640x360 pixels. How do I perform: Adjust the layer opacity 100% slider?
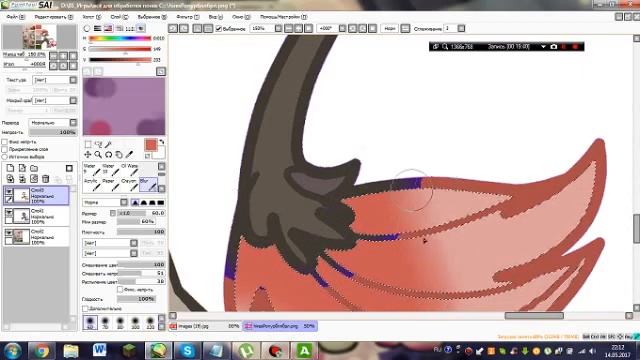point(52,132)
